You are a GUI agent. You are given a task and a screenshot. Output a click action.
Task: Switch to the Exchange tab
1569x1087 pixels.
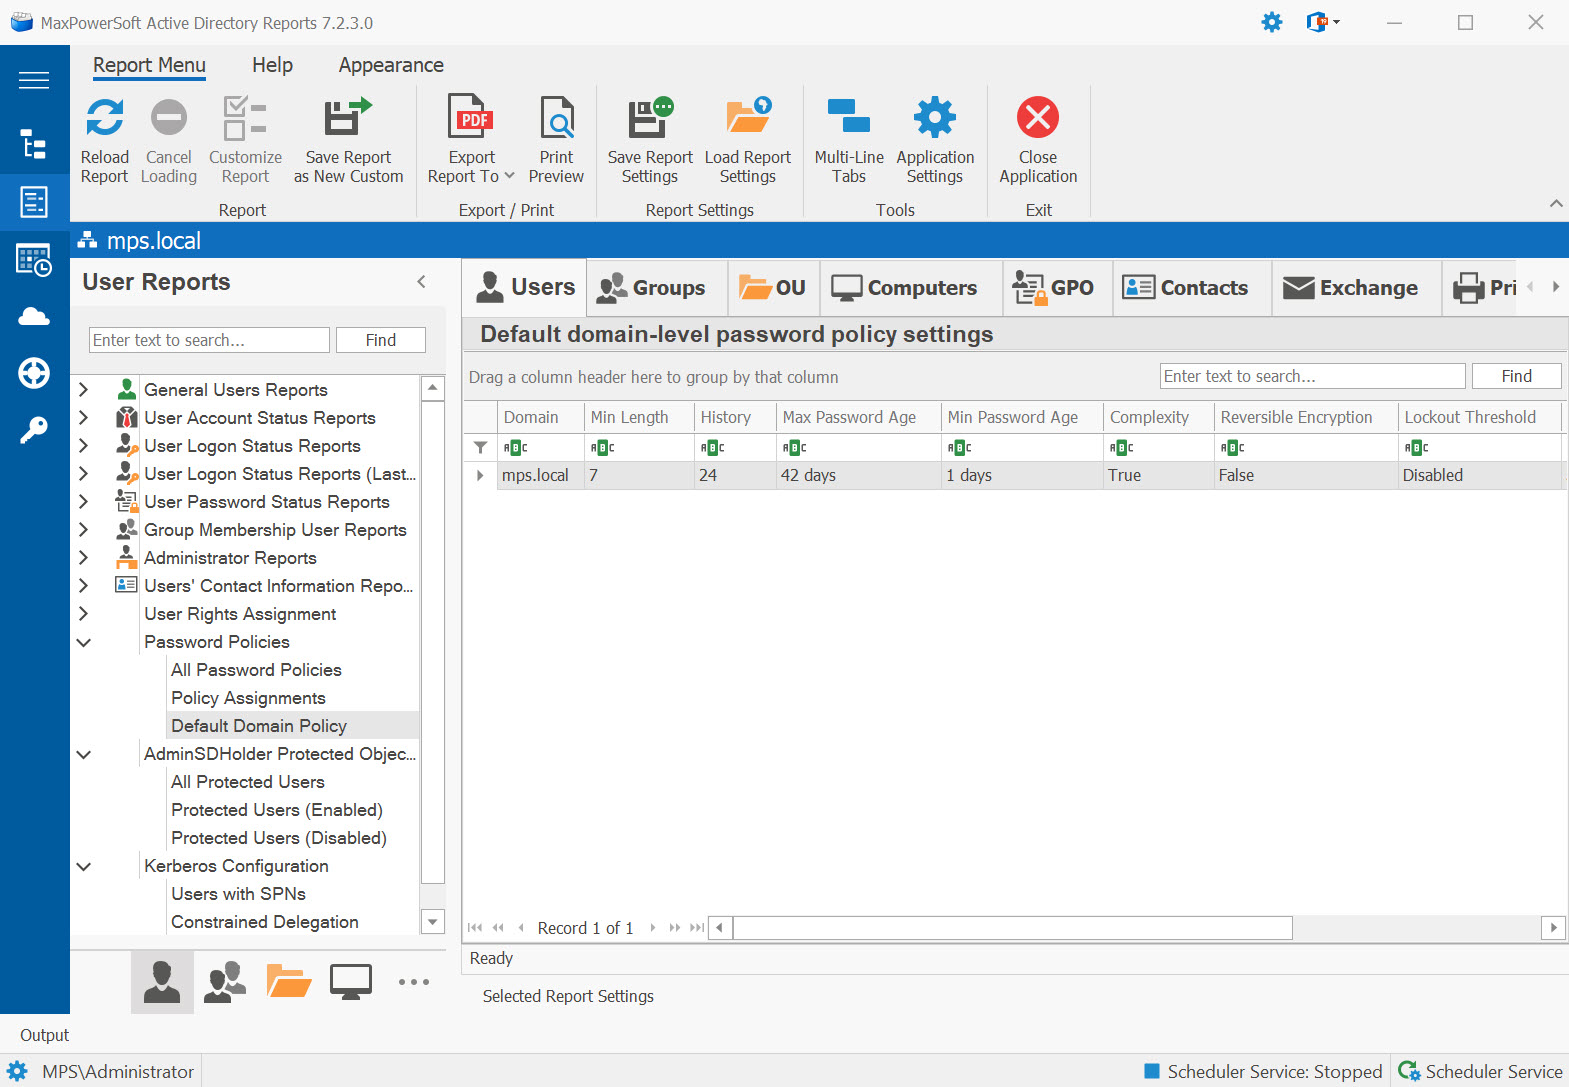tap(1356, 288)
